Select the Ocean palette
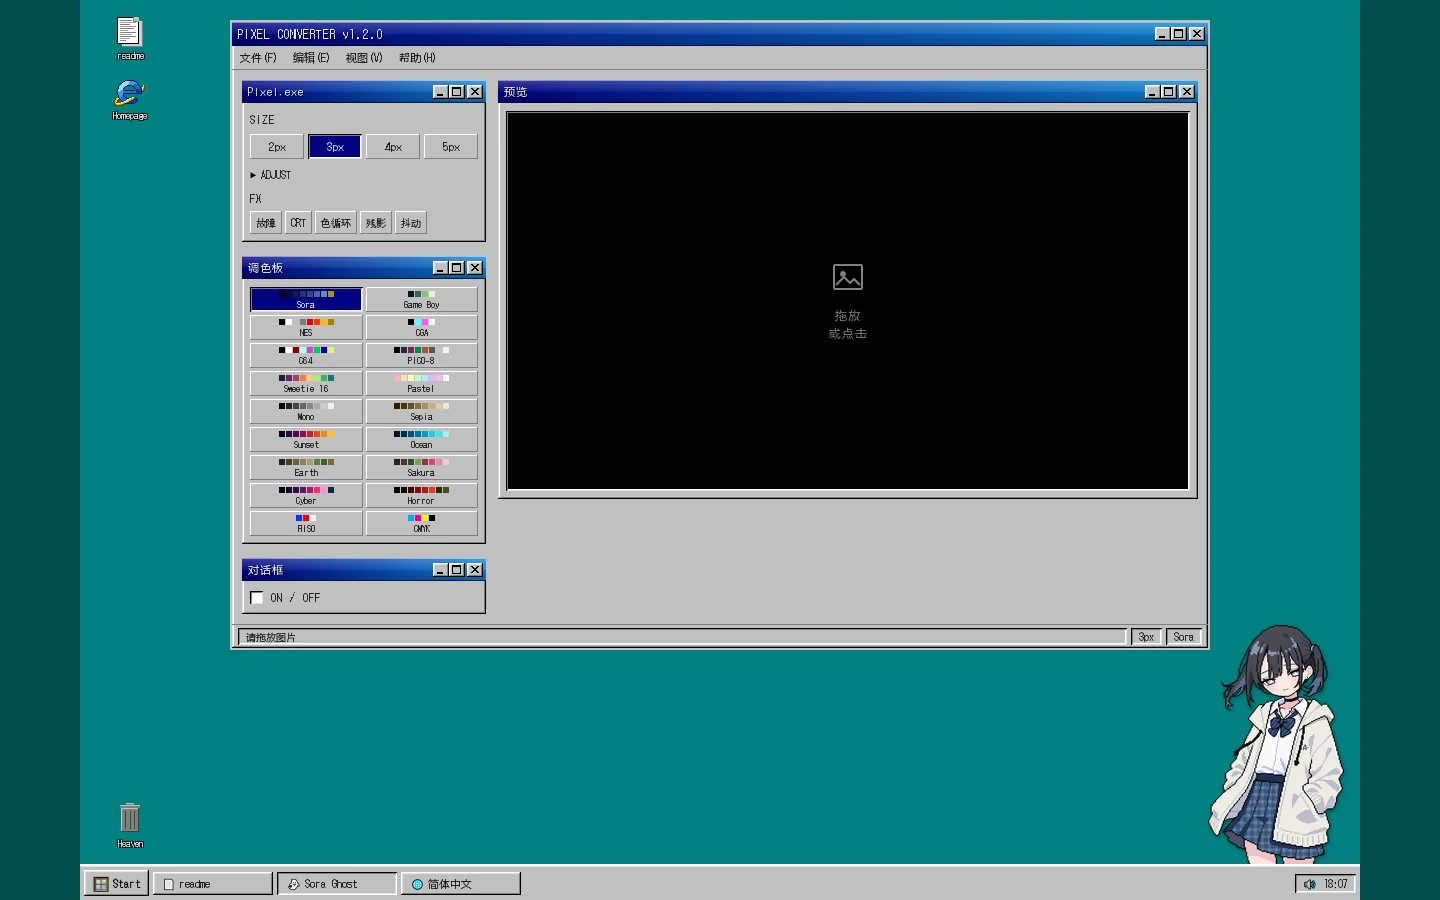The width and height of the screenshot is (1440, 900). click(422, 439)
